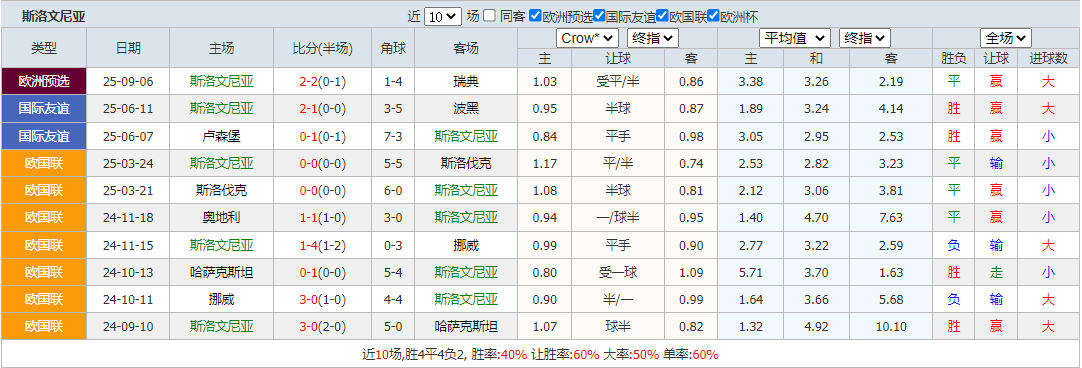The height and width of the screenshot is (368, 1082).
Task: Click 负 result in 24-11-15 row
Action: (954, 245)
